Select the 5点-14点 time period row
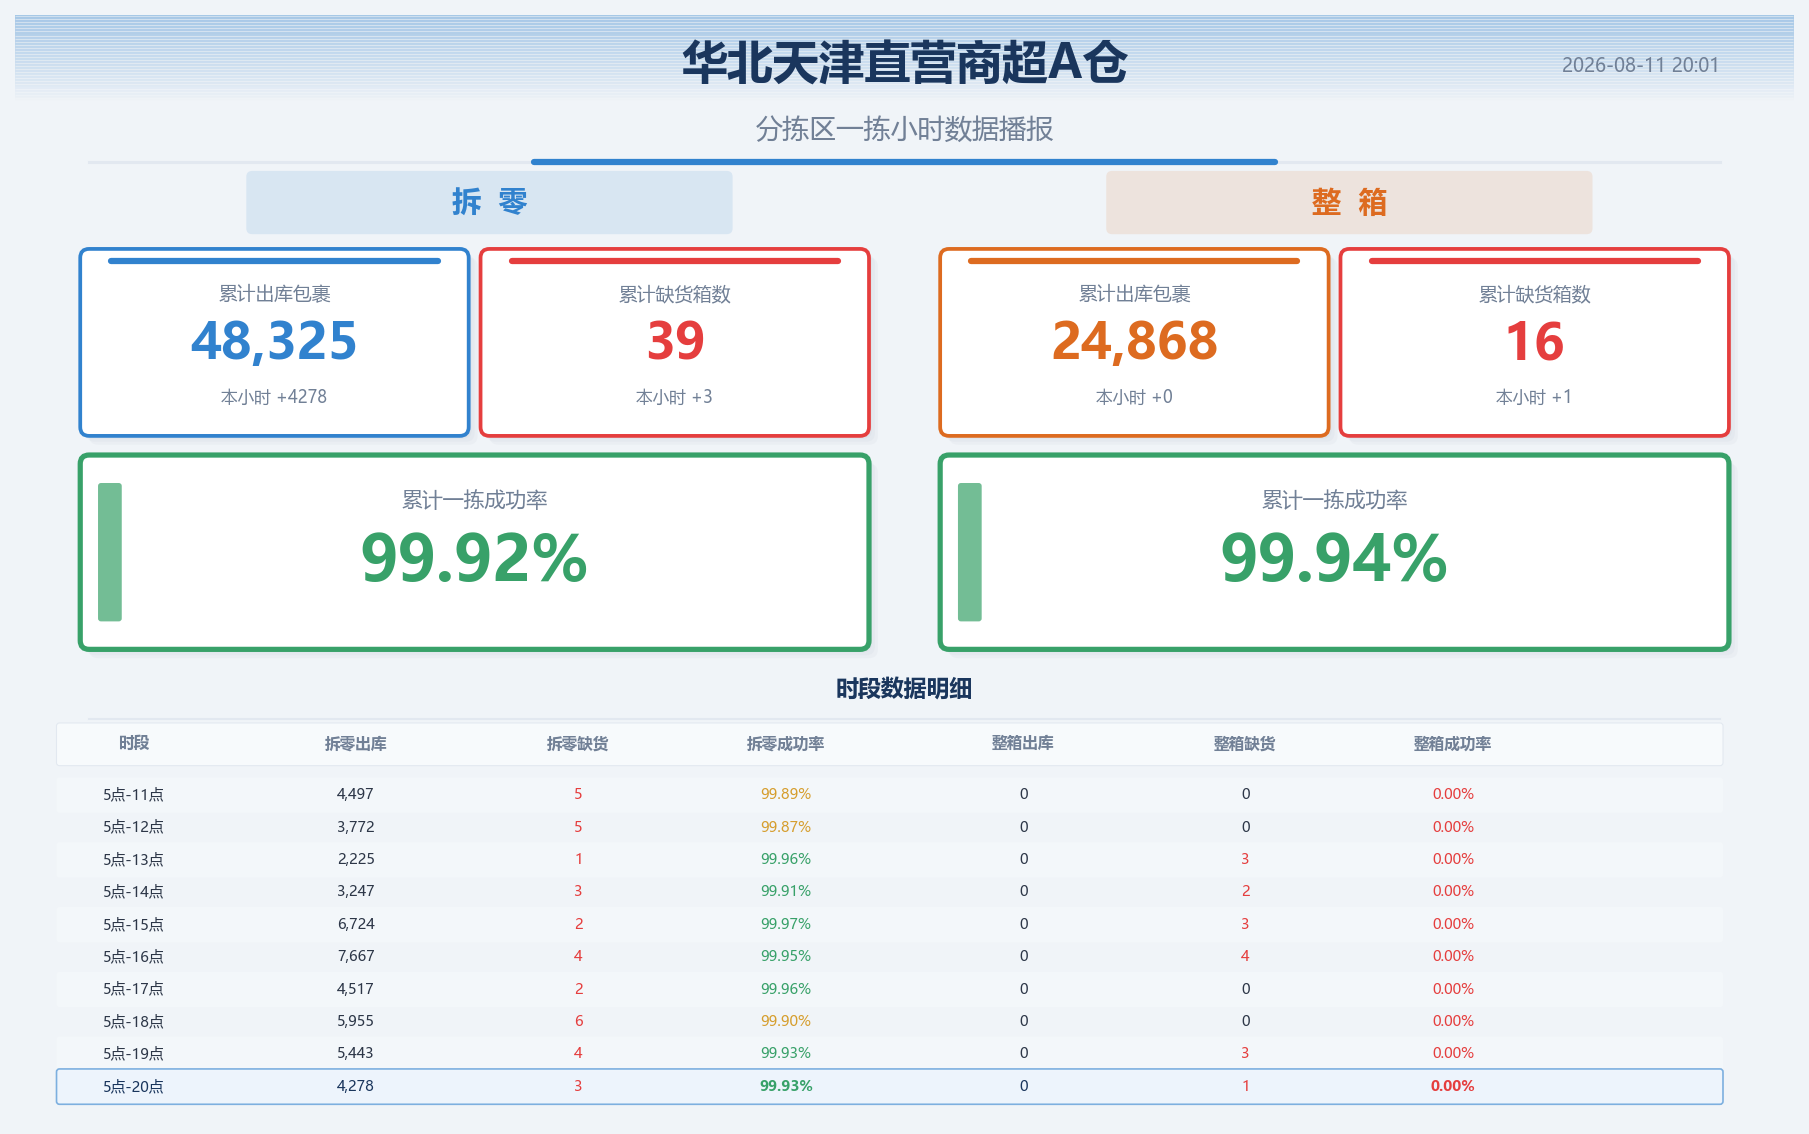This screenshot has width=1809, height=1134. 889,891
